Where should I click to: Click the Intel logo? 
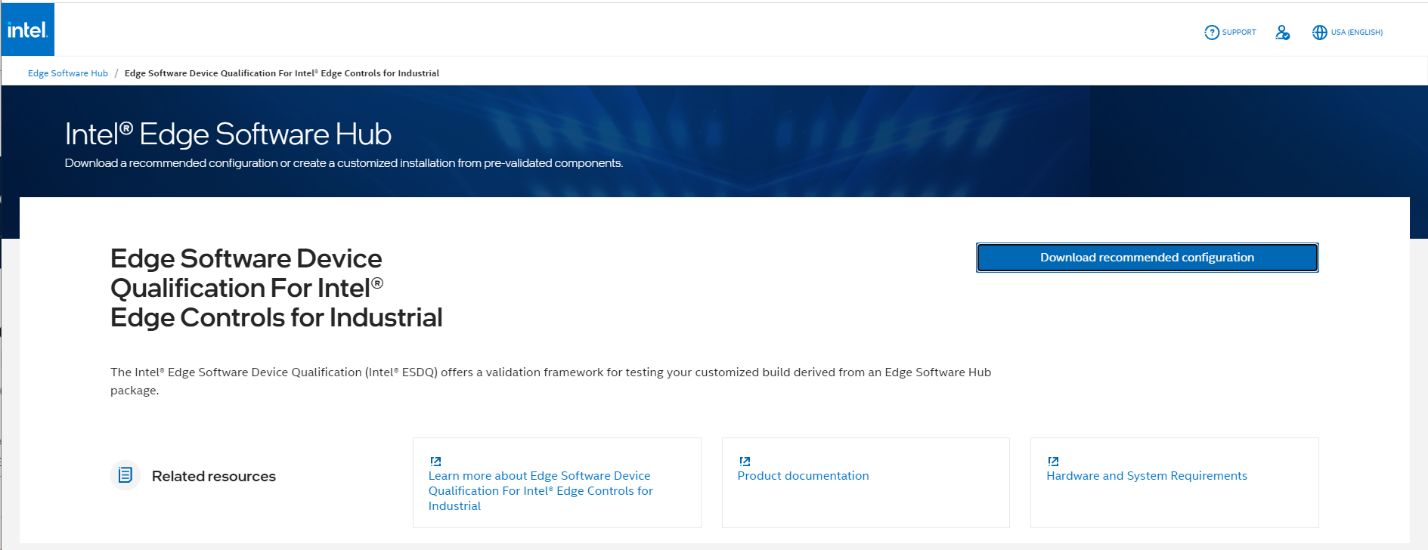click(27, 29)
